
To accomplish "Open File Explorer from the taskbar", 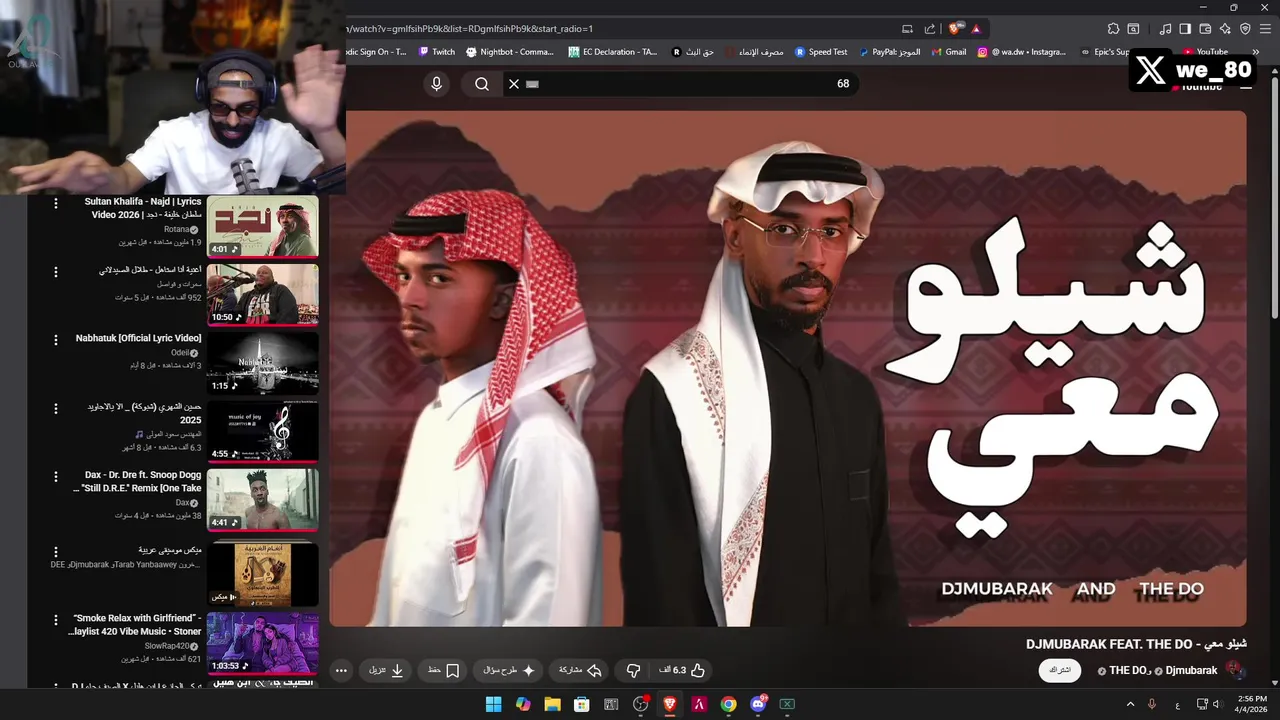I will (552, 704).
